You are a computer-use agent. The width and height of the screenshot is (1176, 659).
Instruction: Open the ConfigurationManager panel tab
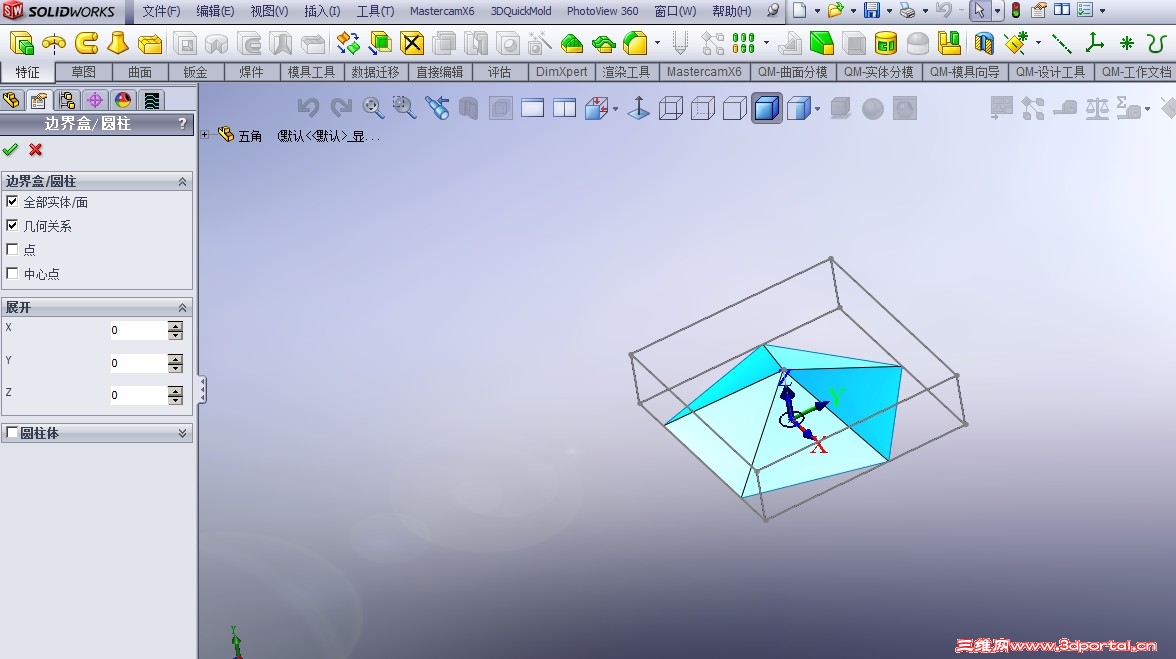67,100
